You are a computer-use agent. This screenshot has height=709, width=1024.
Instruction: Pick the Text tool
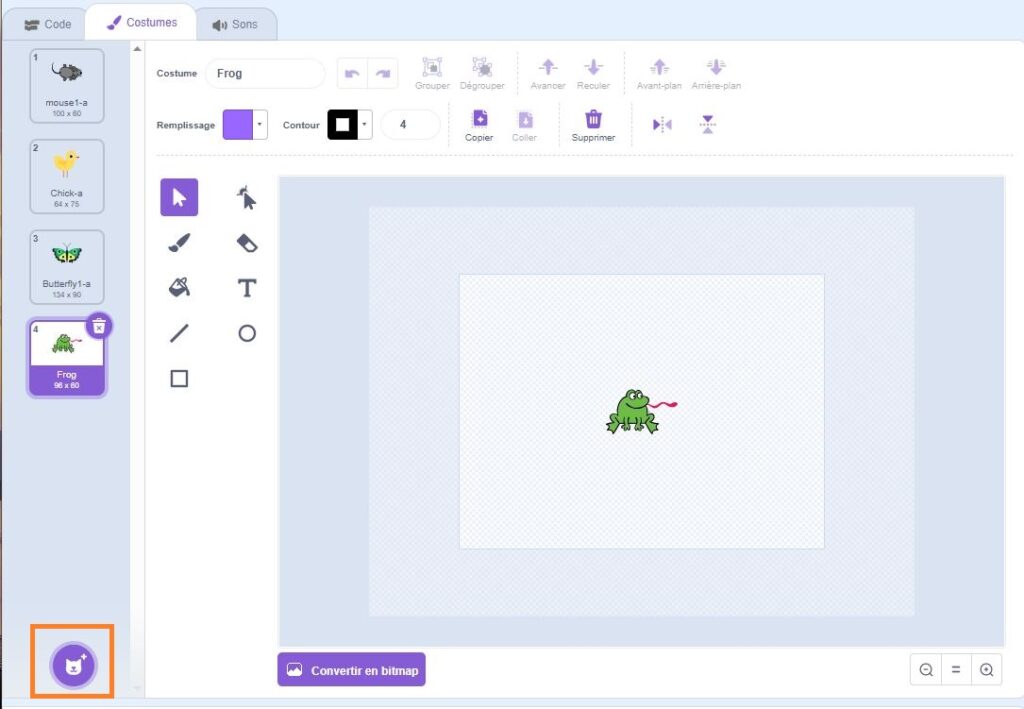247,288
